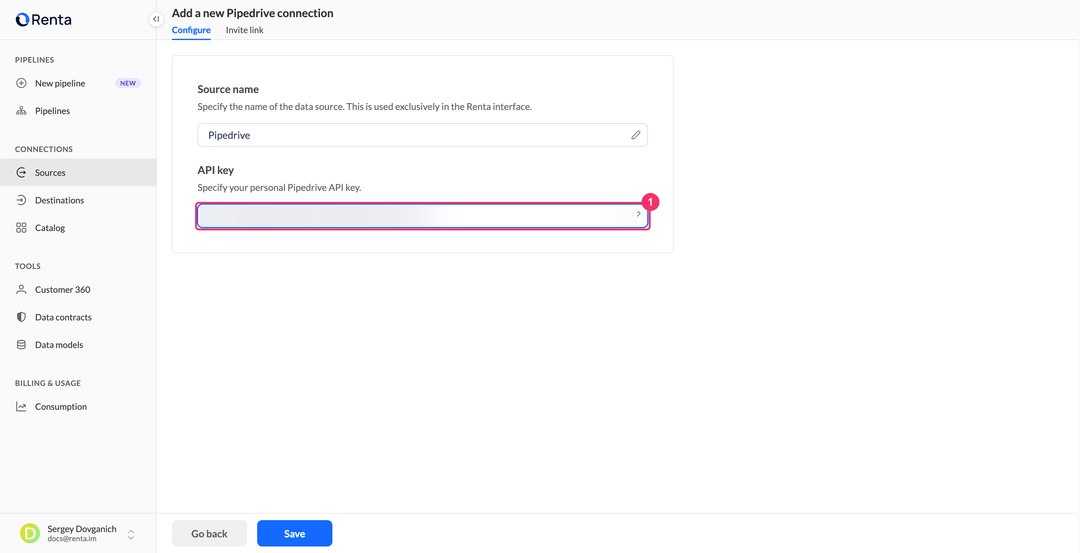This screenshot has width=1080, height=553.
Task: Open the Consumption page
Action: click(78, 407)
